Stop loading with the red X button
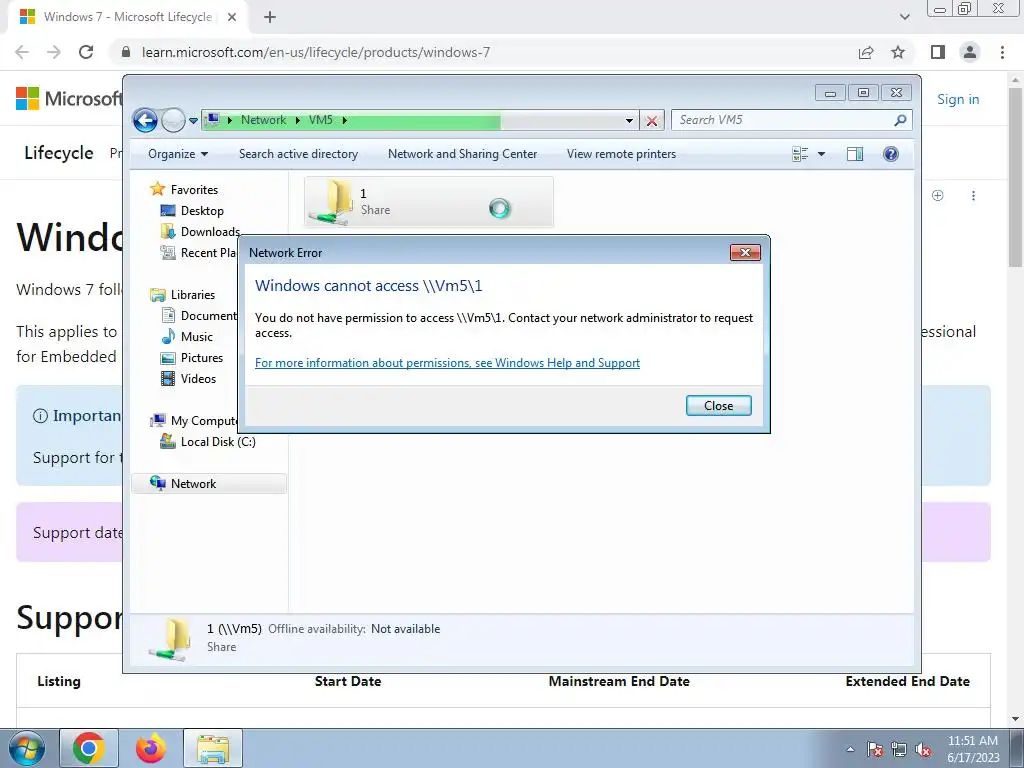 pos(652,120)
